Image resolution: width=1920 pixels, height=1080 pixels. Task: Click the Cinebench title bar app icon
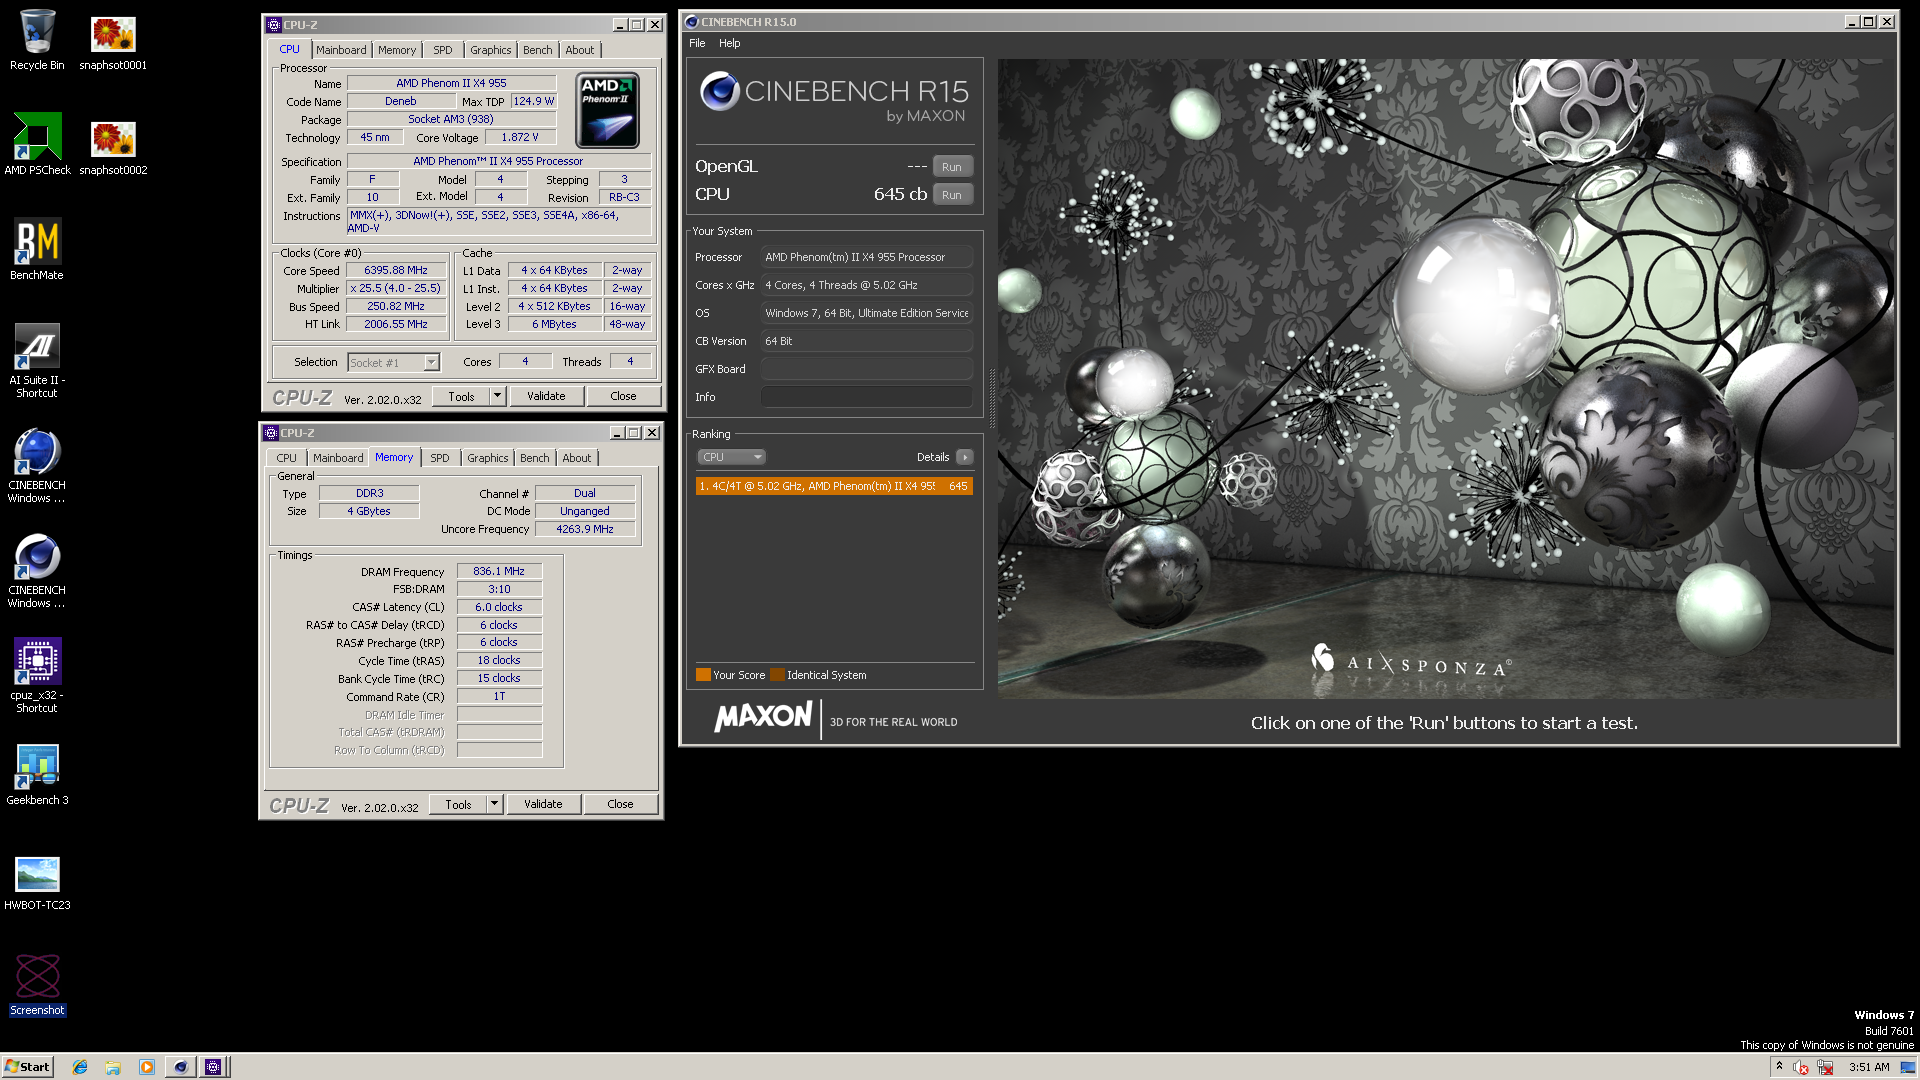coord(691,22)
